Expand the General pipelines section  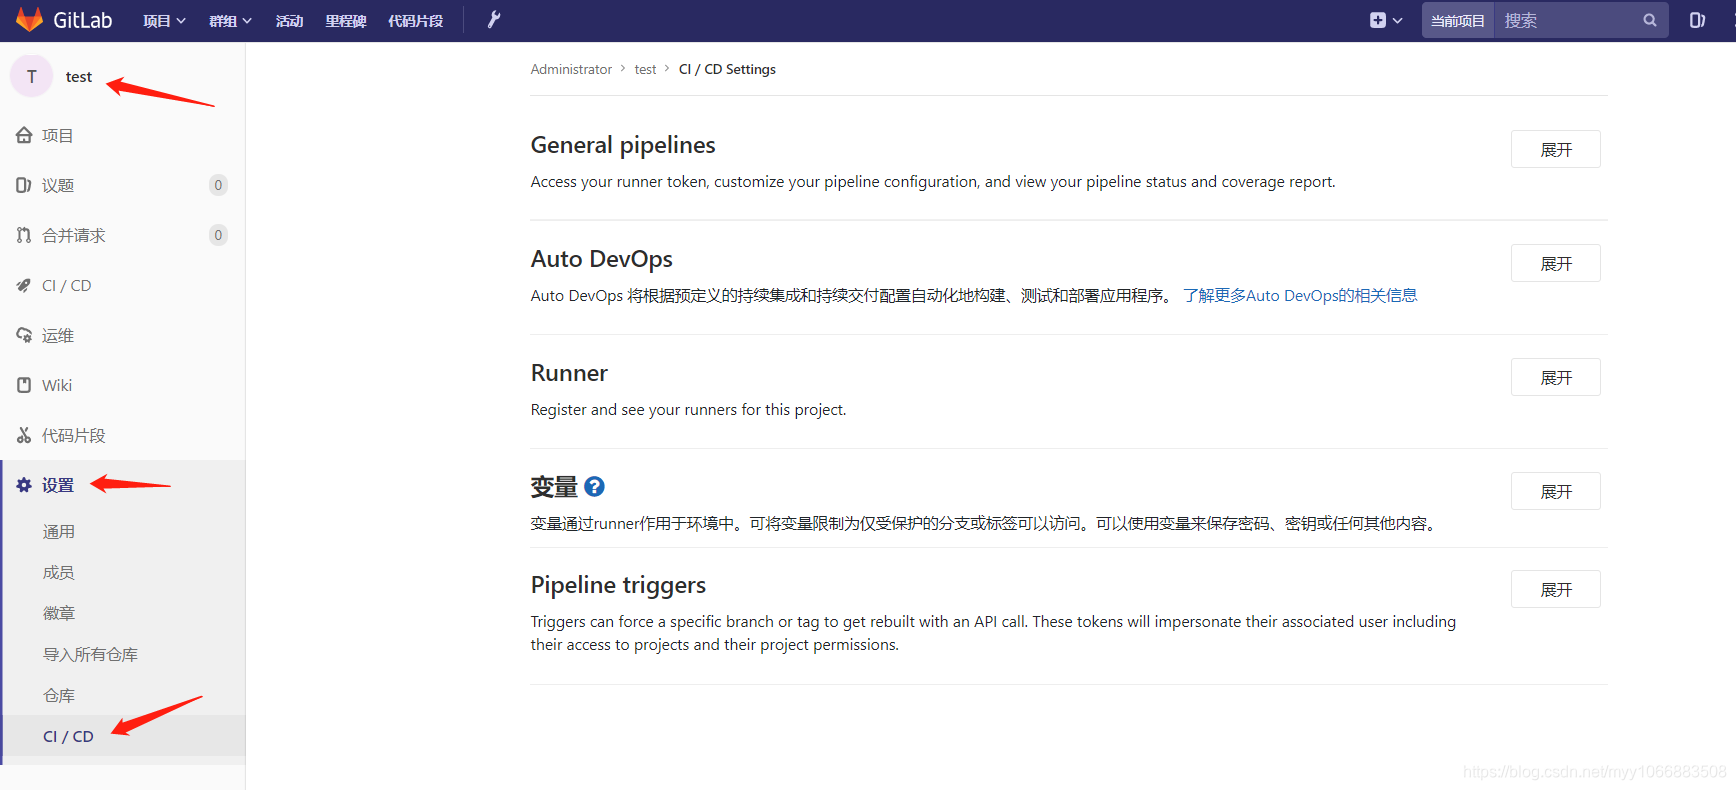1555,149
